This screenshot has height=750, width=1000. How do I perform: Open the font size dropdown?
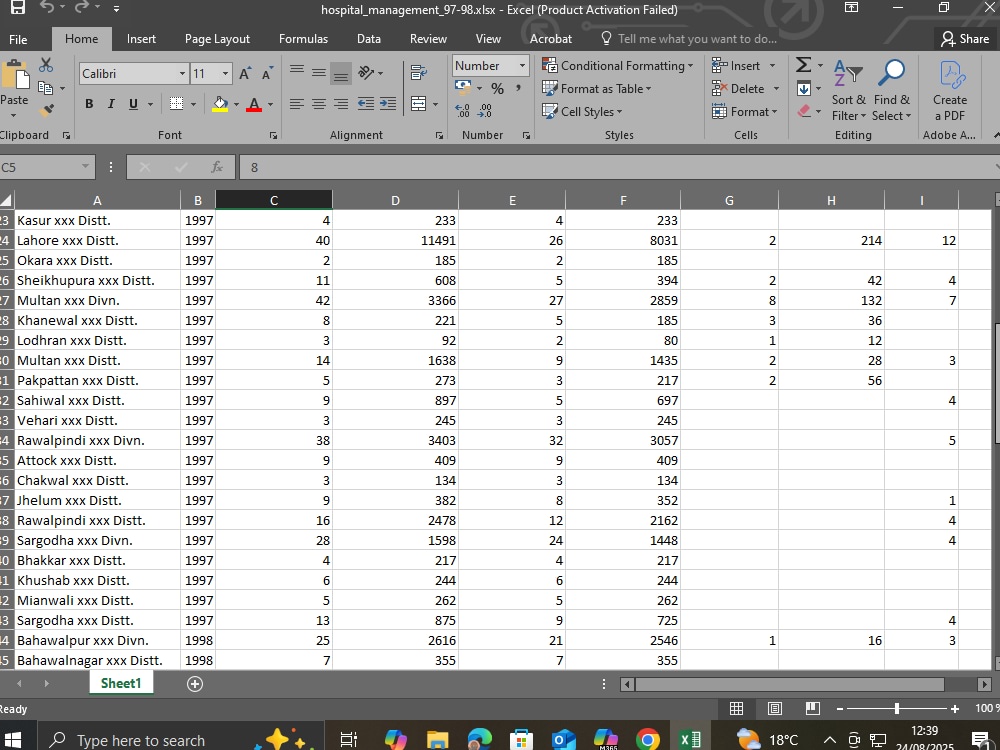225,73
